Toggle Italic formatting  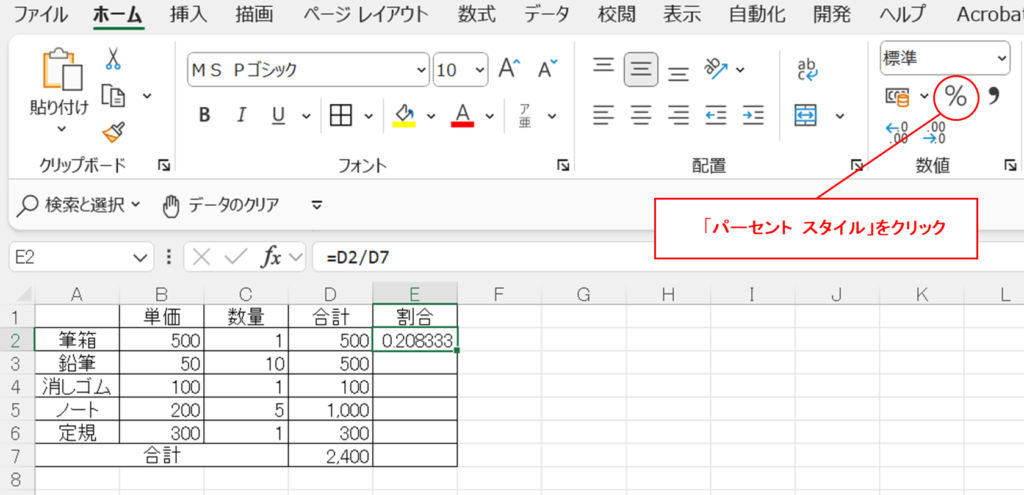[x=240, y=115]
